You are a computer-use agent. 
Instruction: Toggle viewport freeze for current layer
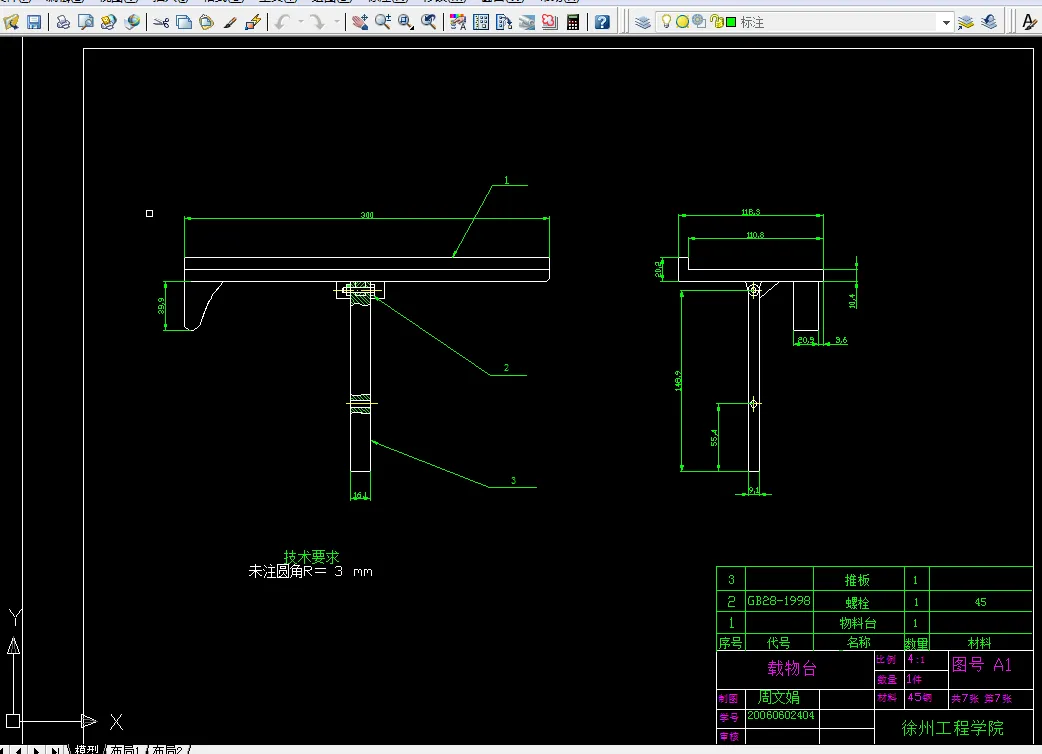pos(698,21)
